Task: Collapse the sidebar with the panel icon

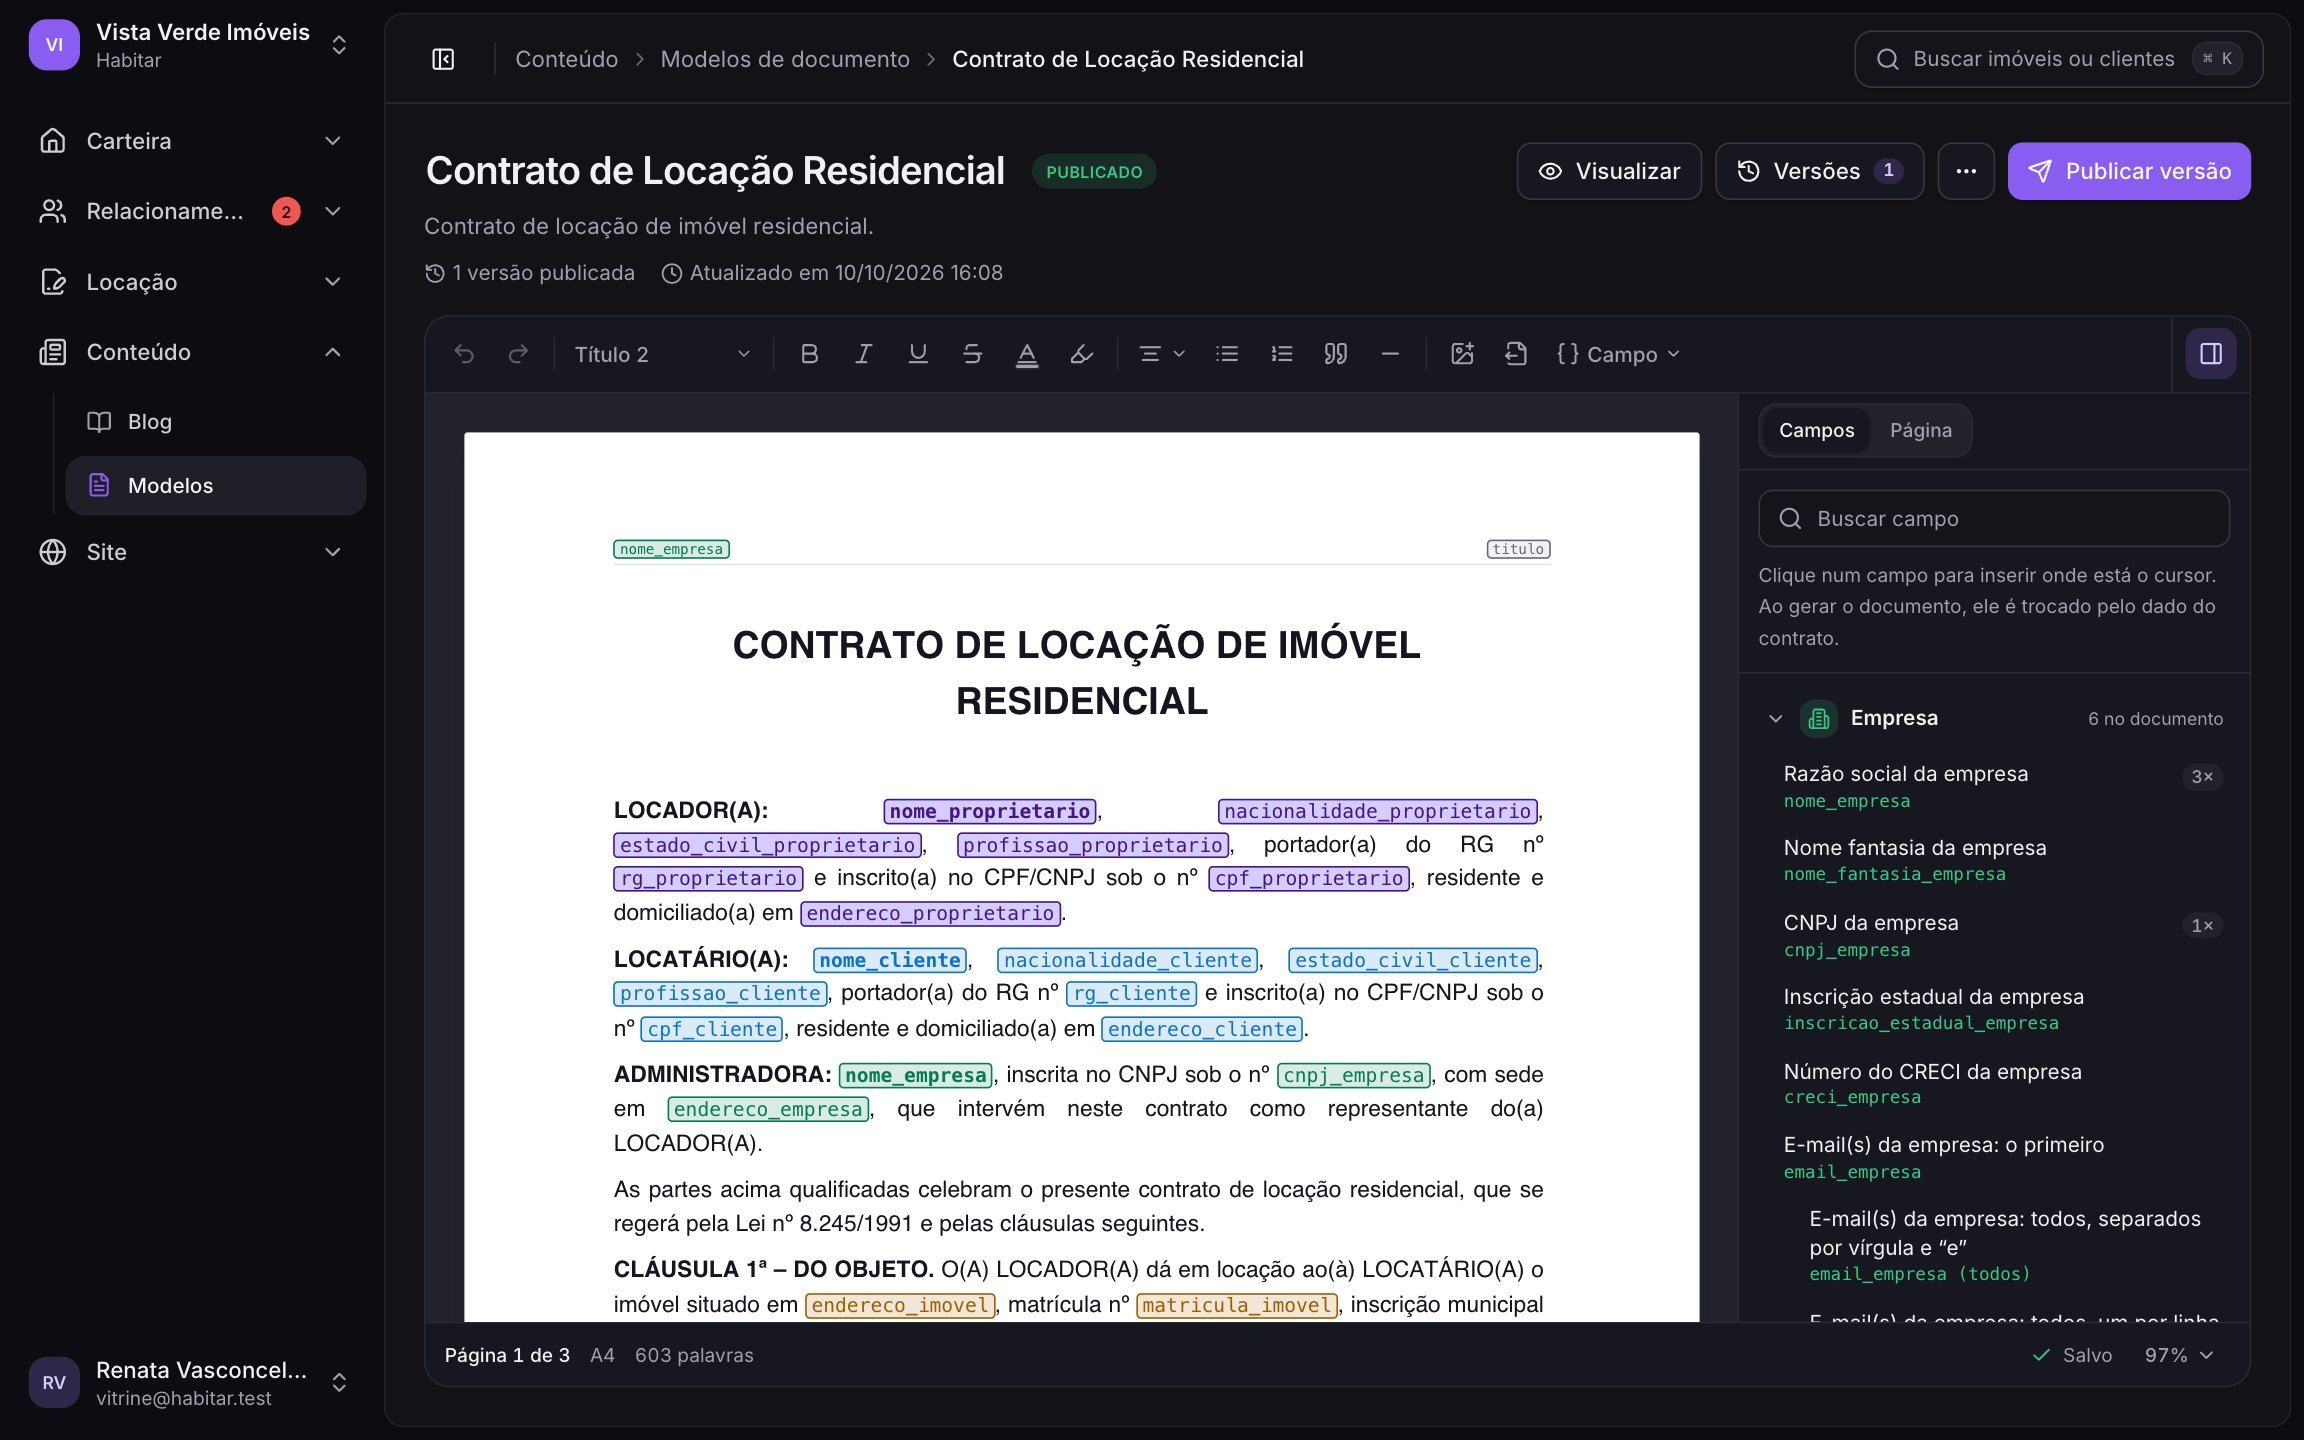Action: coord(443,59)
